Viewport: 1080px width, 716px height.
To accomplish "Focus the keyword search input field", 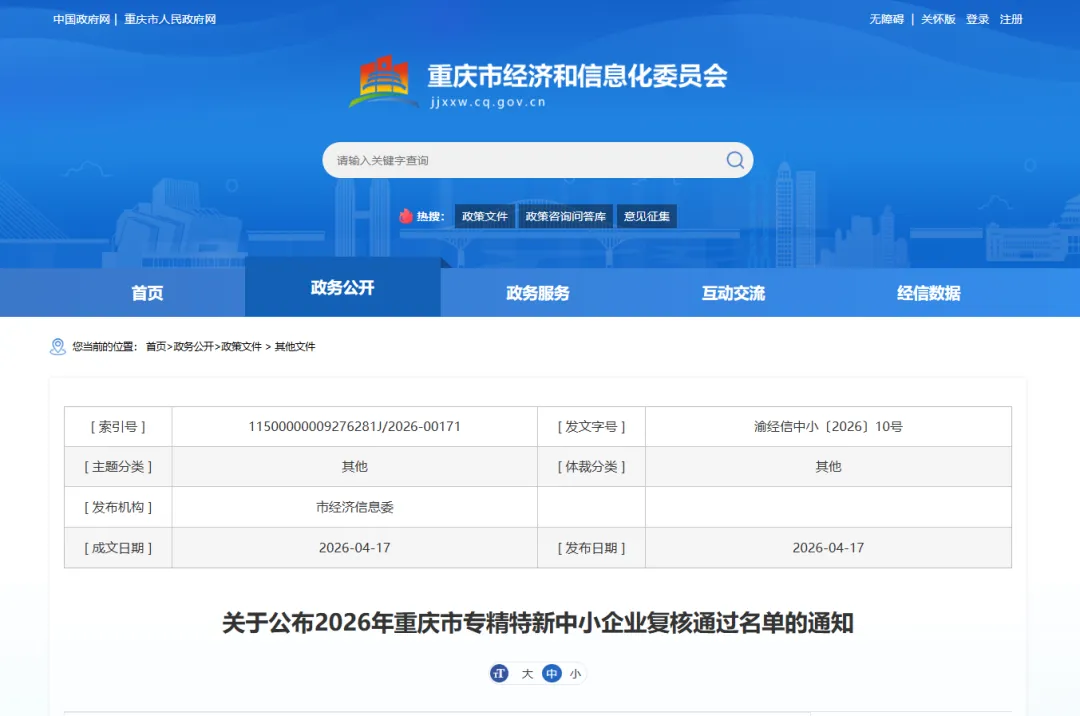I will click(527, 160).
